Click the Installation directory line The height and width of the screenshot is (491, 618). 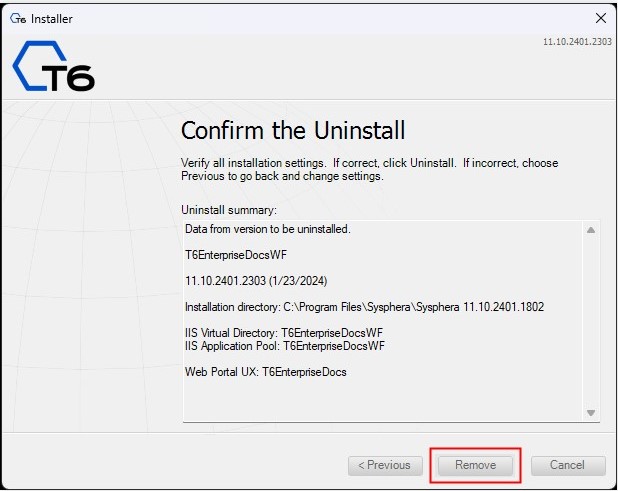tap(365, 307)
